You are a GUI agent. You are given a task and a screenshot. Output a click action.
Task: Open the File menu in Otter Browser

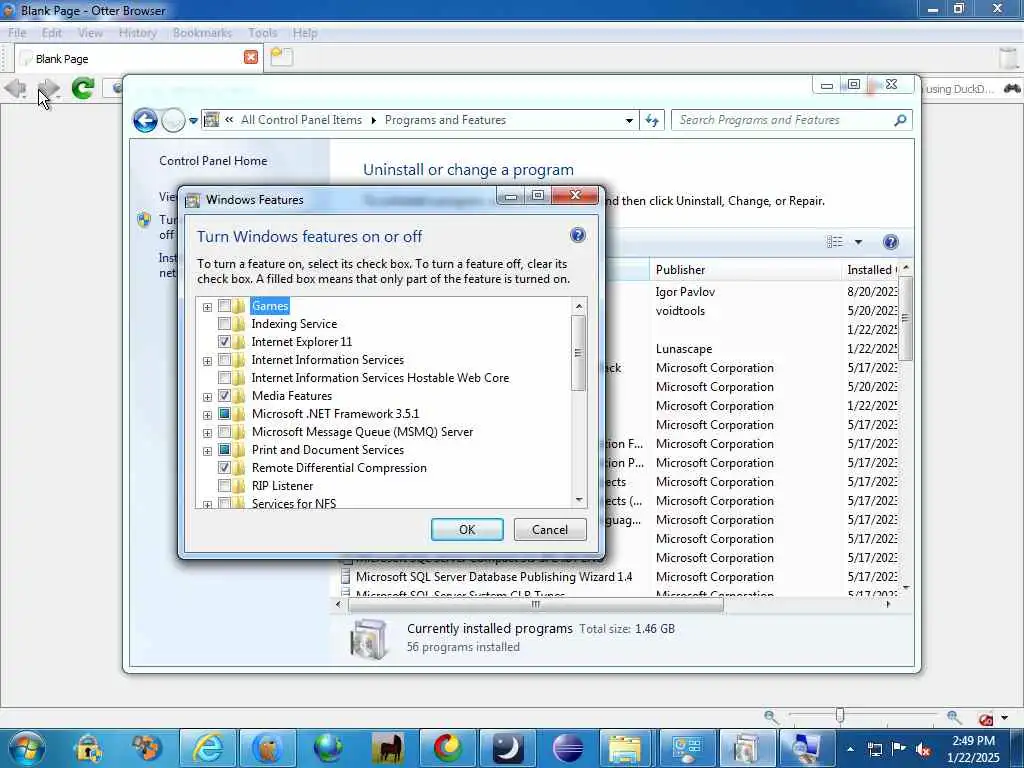pos(17,33)
